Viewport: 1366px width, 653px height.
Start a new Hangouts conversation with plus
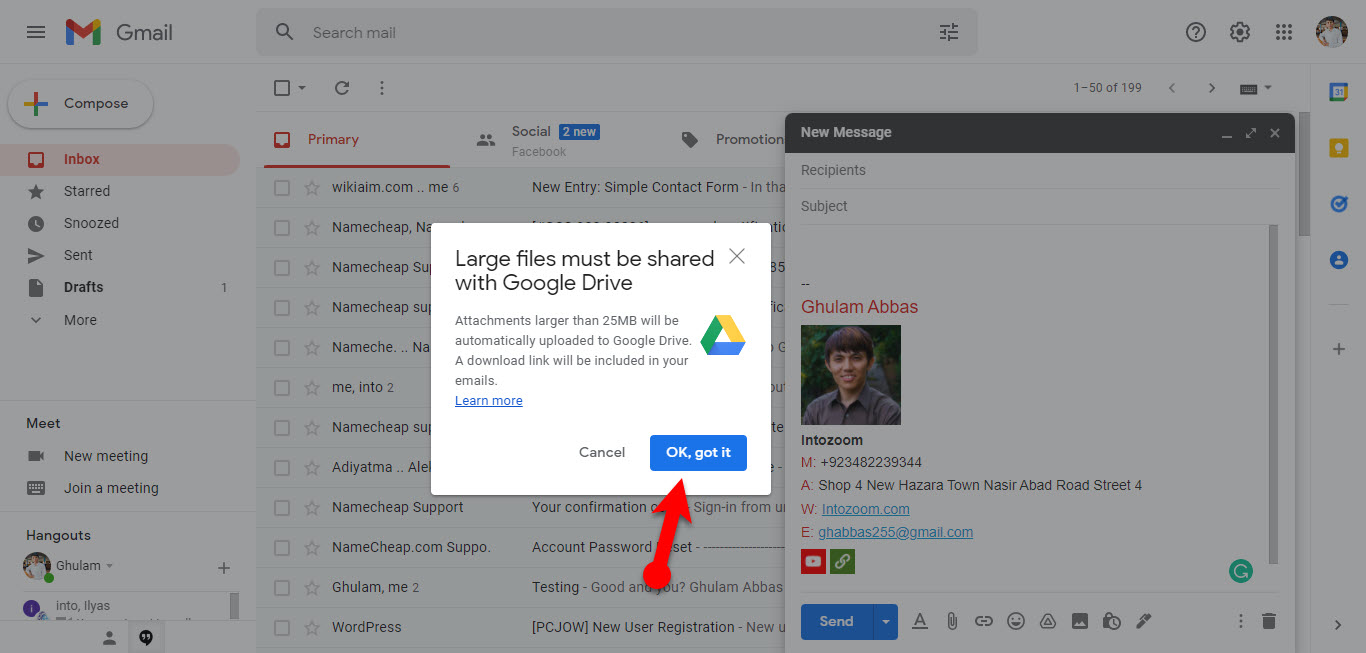pyautogui.click(x=224, y=568)
